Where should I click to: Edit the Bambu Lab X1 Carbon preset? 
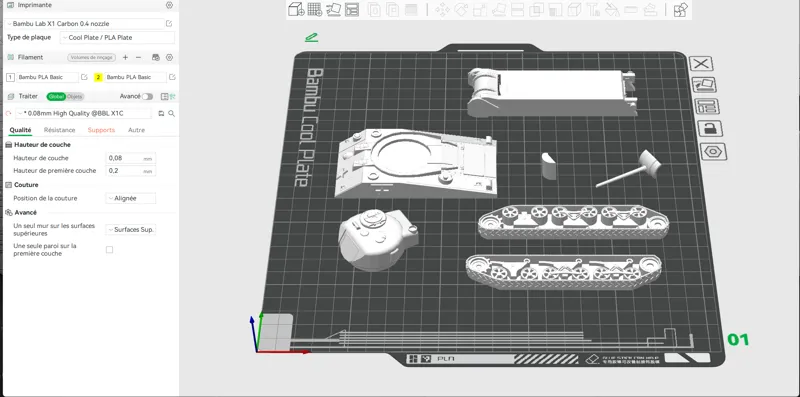click(x=169, y=23)
